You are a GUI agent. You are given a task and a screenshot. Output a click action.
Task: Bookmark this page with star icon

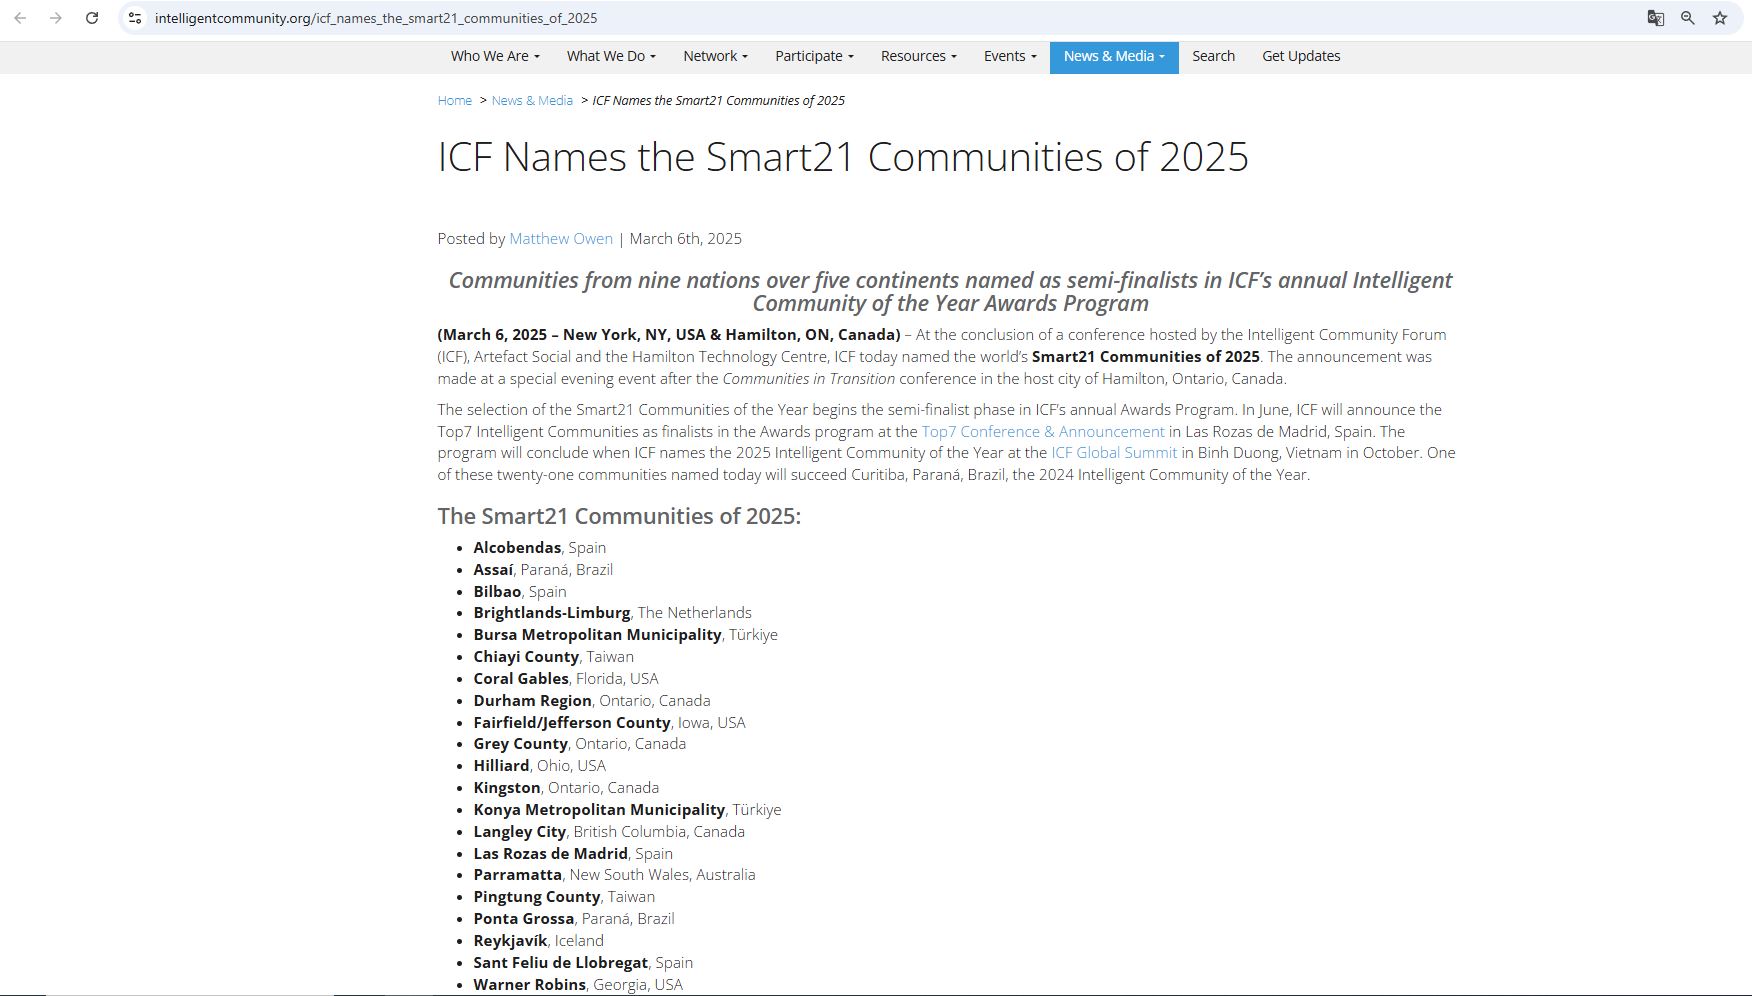(x=1720, y=18)
